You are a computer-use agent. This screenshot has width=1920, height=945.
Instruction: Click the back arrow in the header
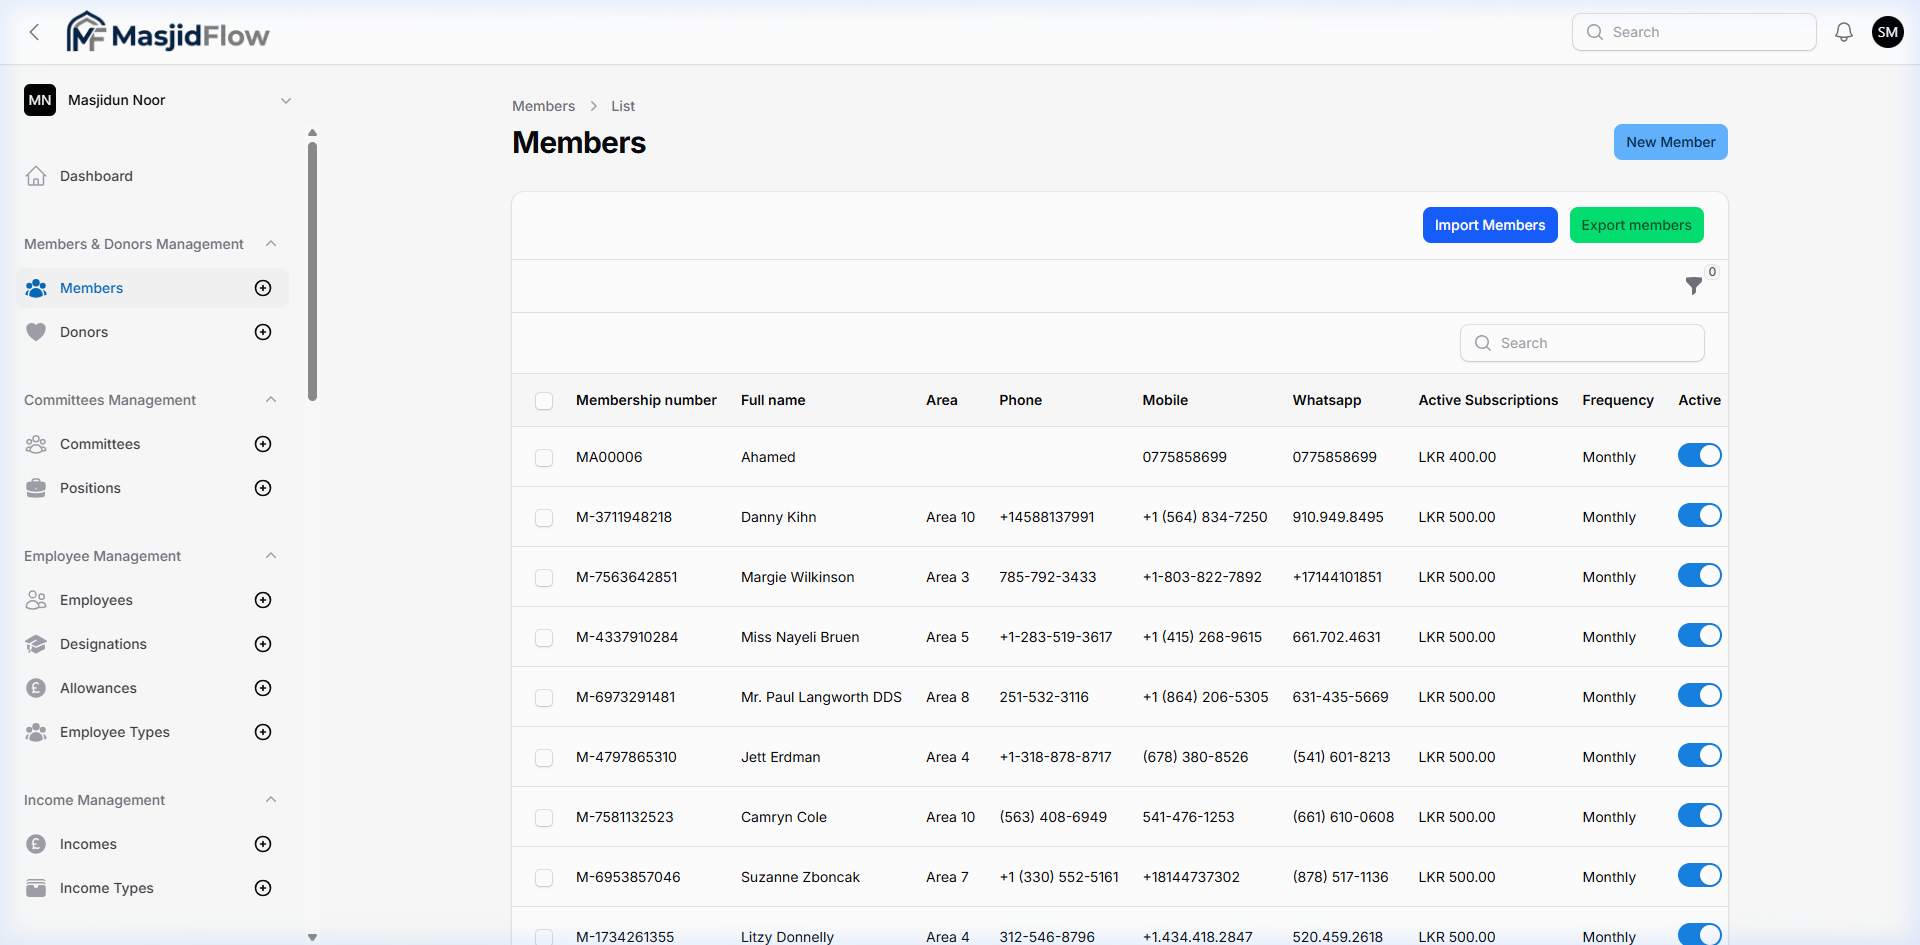[x=35, y=31]
